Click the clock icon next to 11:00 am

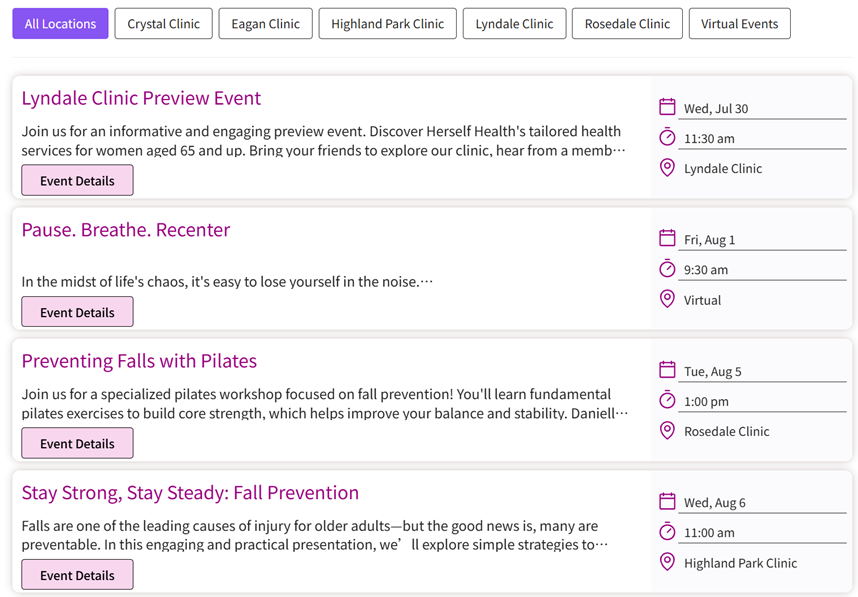[x=667, y=532]
